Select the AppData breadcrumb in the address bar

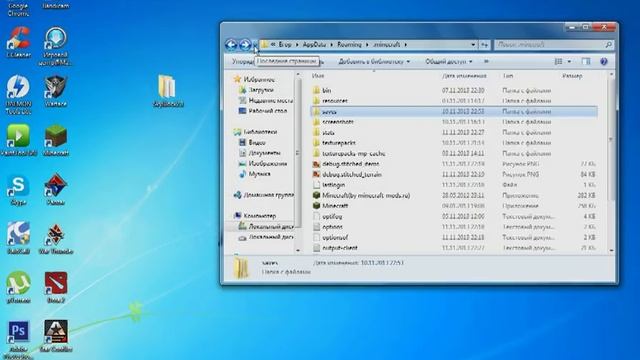point(314,44)
